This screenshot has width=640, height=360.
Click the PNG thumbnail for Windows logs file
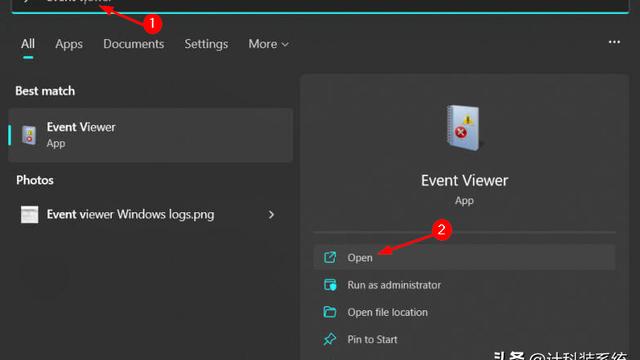tap(29, 214)
